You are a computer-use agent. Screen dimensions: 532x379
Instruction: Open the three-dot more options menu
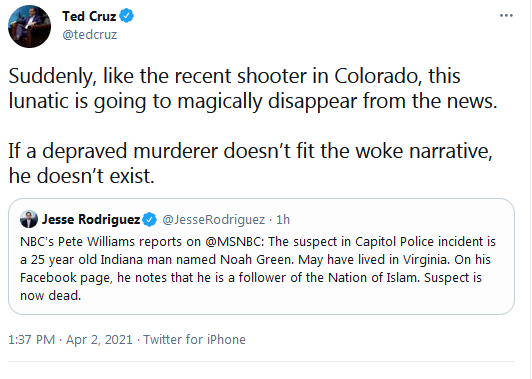click(506, 16)
